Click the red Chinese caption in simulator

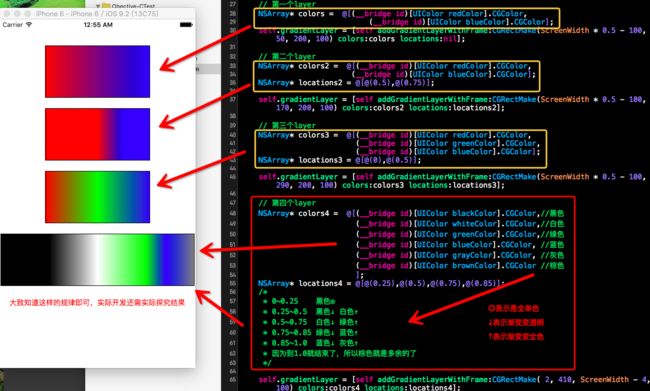pyautogui.click(x=97, y=303)
